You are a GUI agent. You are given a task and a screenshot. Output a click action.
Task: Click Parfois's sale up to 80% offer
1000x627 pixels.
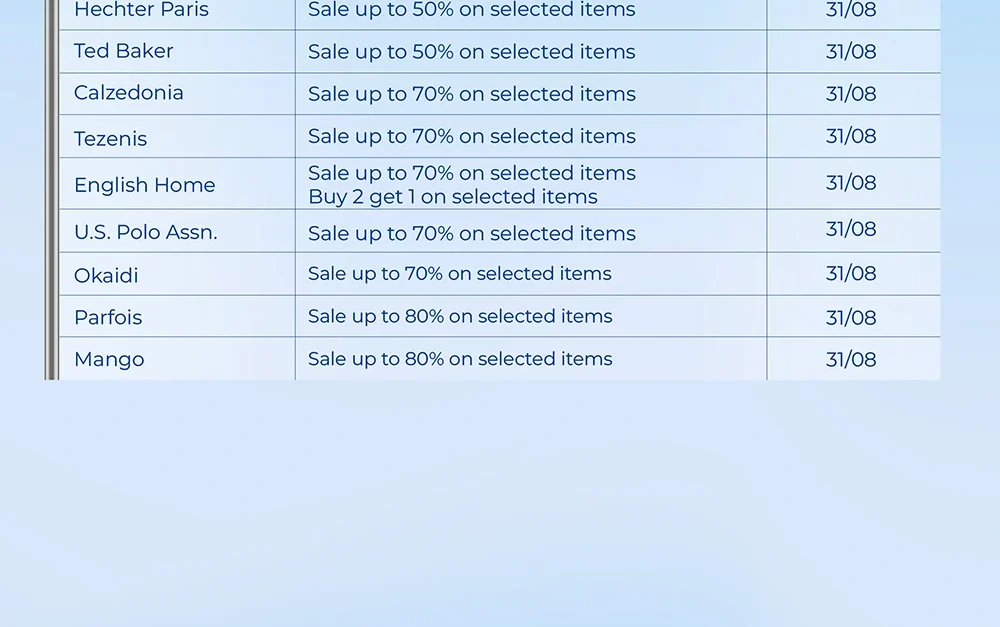tap(460, 316)
